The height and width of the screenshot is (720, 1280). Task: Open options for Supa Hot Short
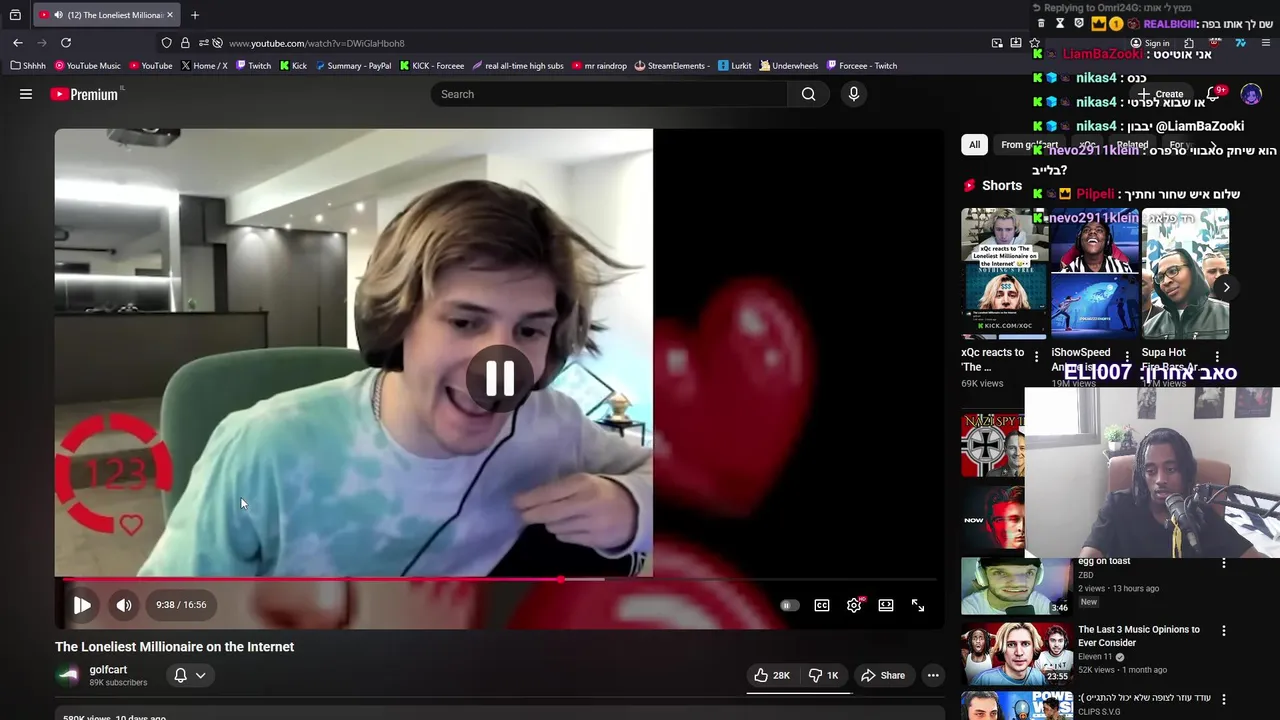pos(1217,357)
